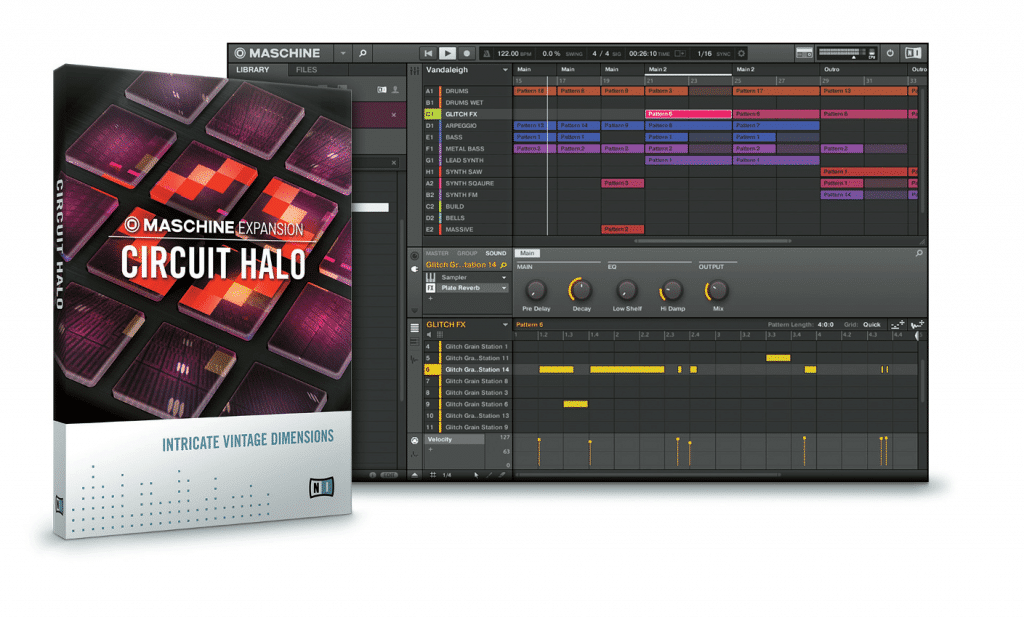This screenshot has width=1024, height=618.
Task: Toggle the follow playhead icon after TIME
Action: pyautogui.click(x=680, y=54)
